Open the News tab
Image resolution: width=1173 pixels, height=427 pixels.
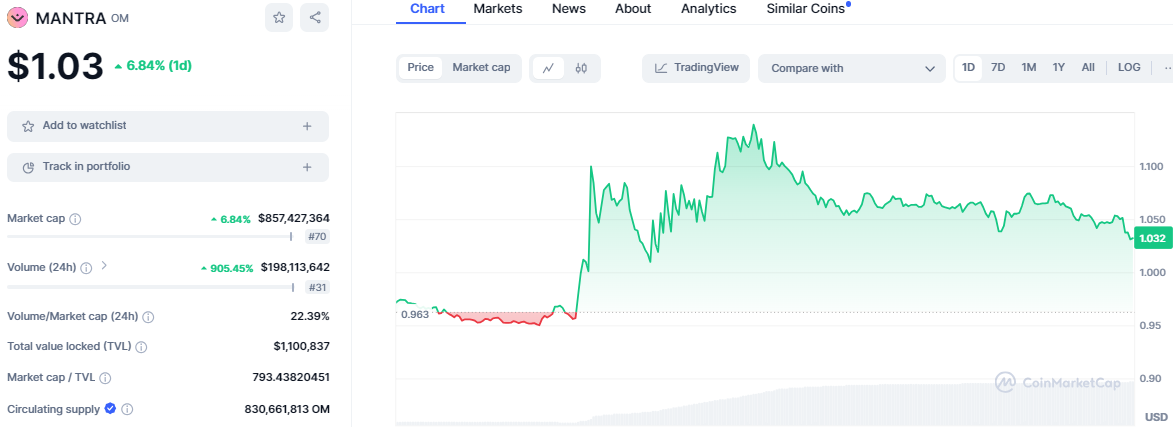(569, 9)
